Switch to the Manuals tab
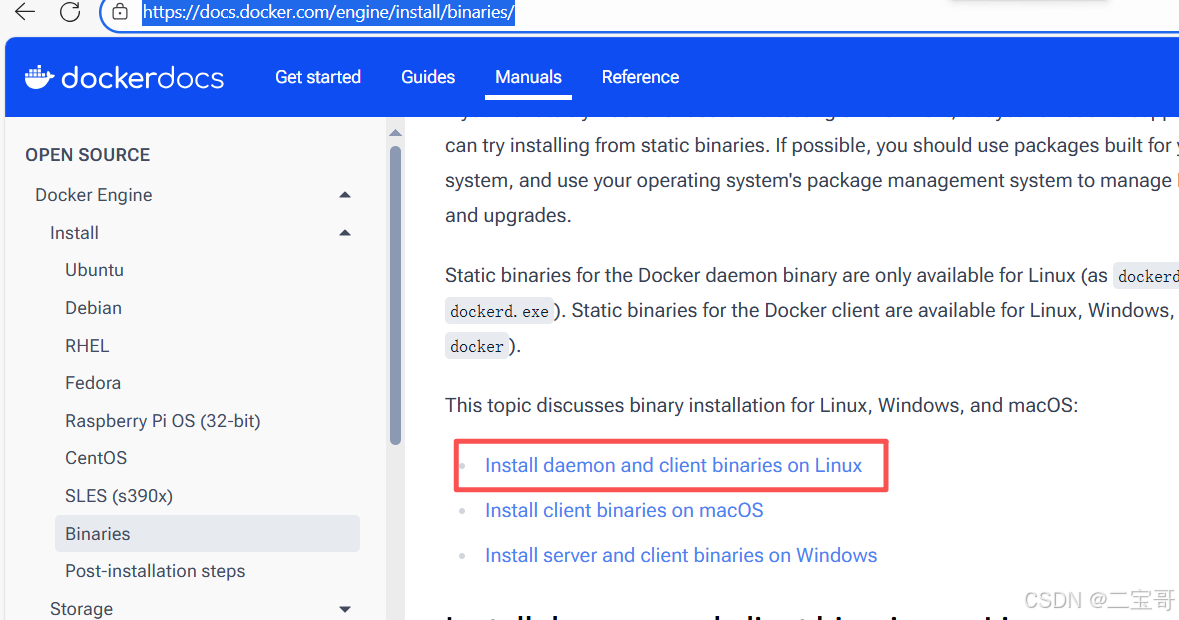Image resolution: width=1179 pixels, height=620 pixels. (x=528, y=77)
